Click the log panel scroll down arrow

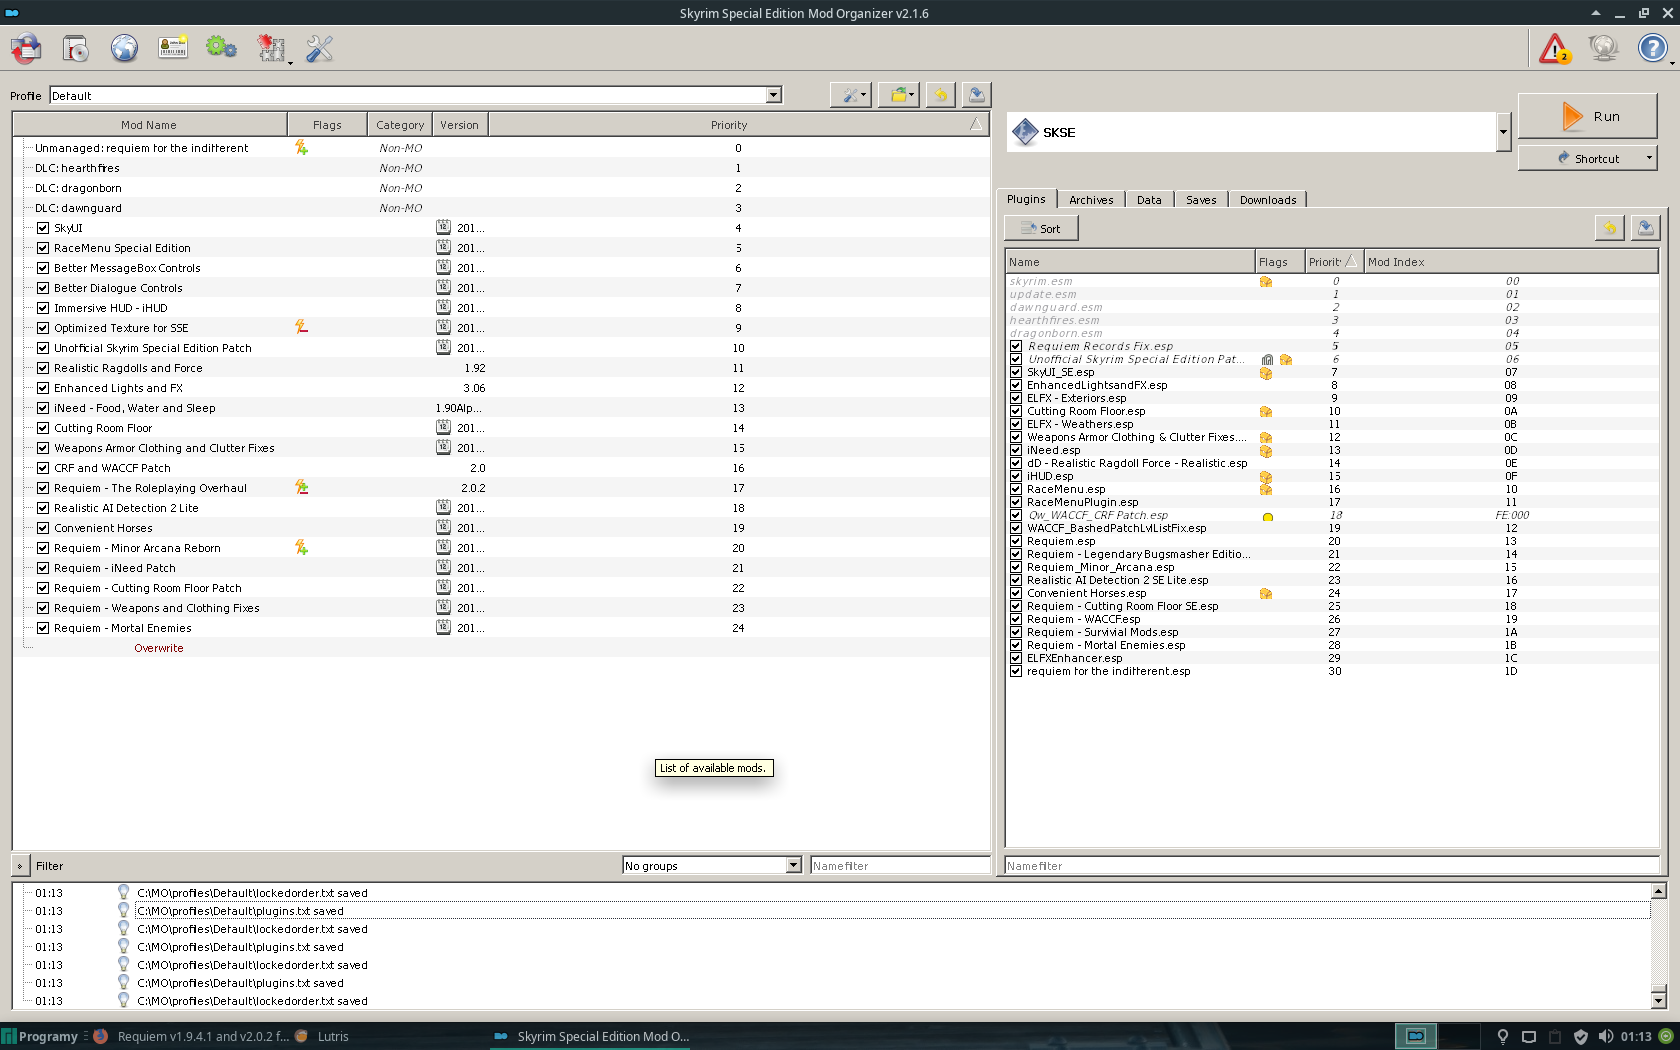pyautogui.click(x=1658, y=1000)
